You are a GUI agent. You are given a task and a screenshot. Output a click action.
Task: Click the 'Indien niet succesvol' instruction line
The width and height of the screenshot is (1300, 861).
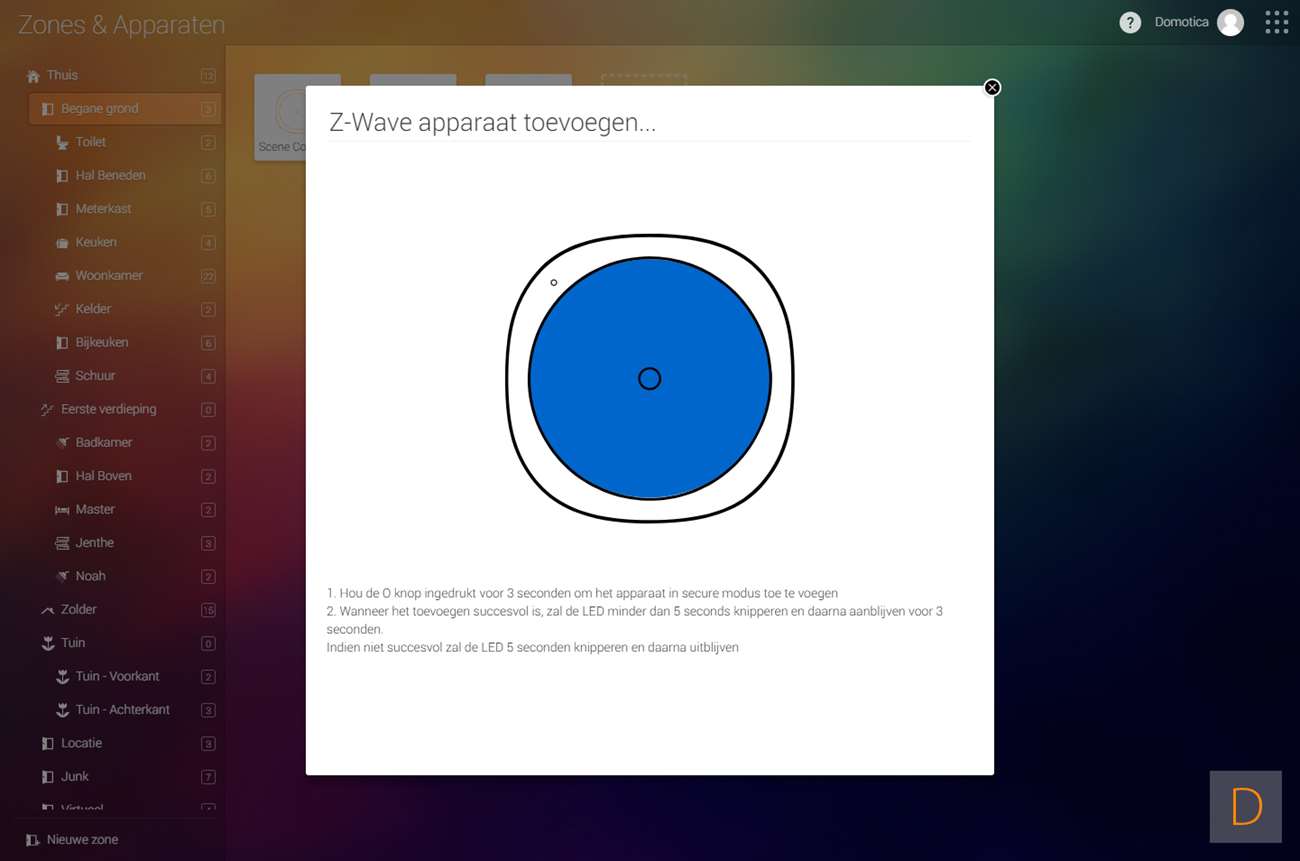click(532, 647)
